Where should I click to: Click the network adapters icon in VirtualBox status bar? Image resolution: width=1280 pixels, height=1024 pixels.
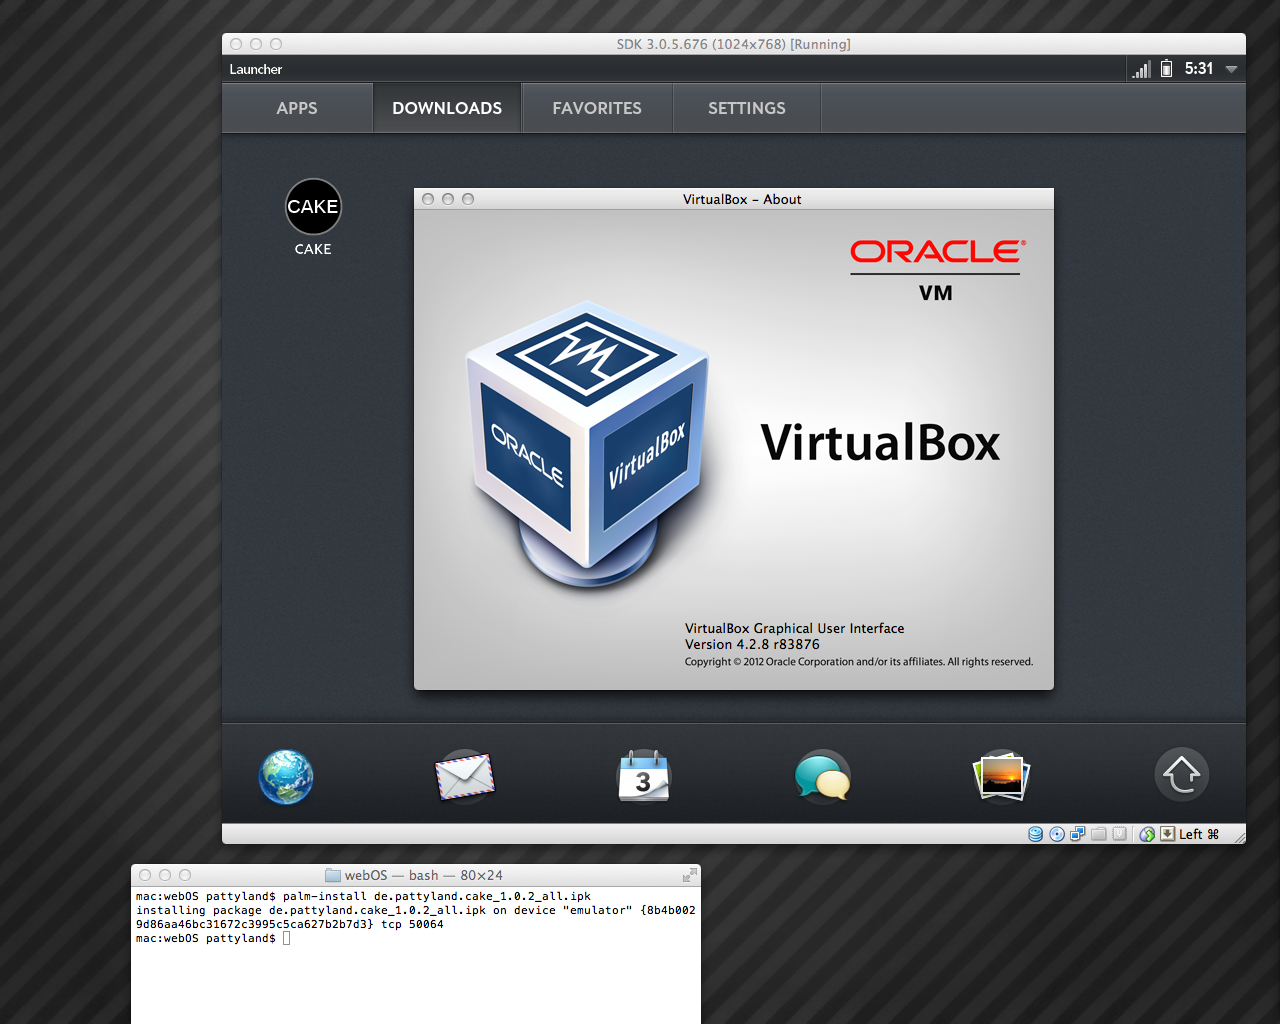1077,833
